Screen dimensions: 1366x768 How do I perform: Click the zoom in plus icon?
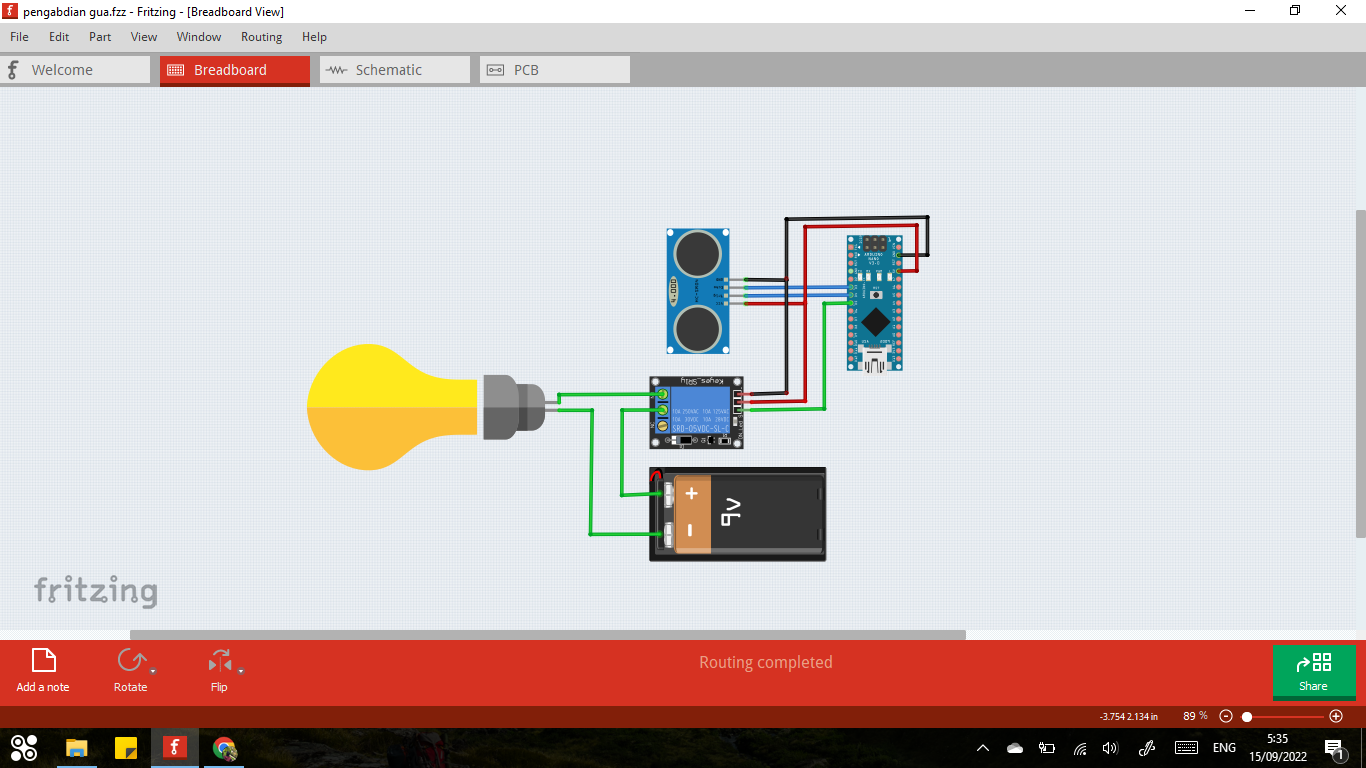pyautogui.click(x=1336, y=716)
